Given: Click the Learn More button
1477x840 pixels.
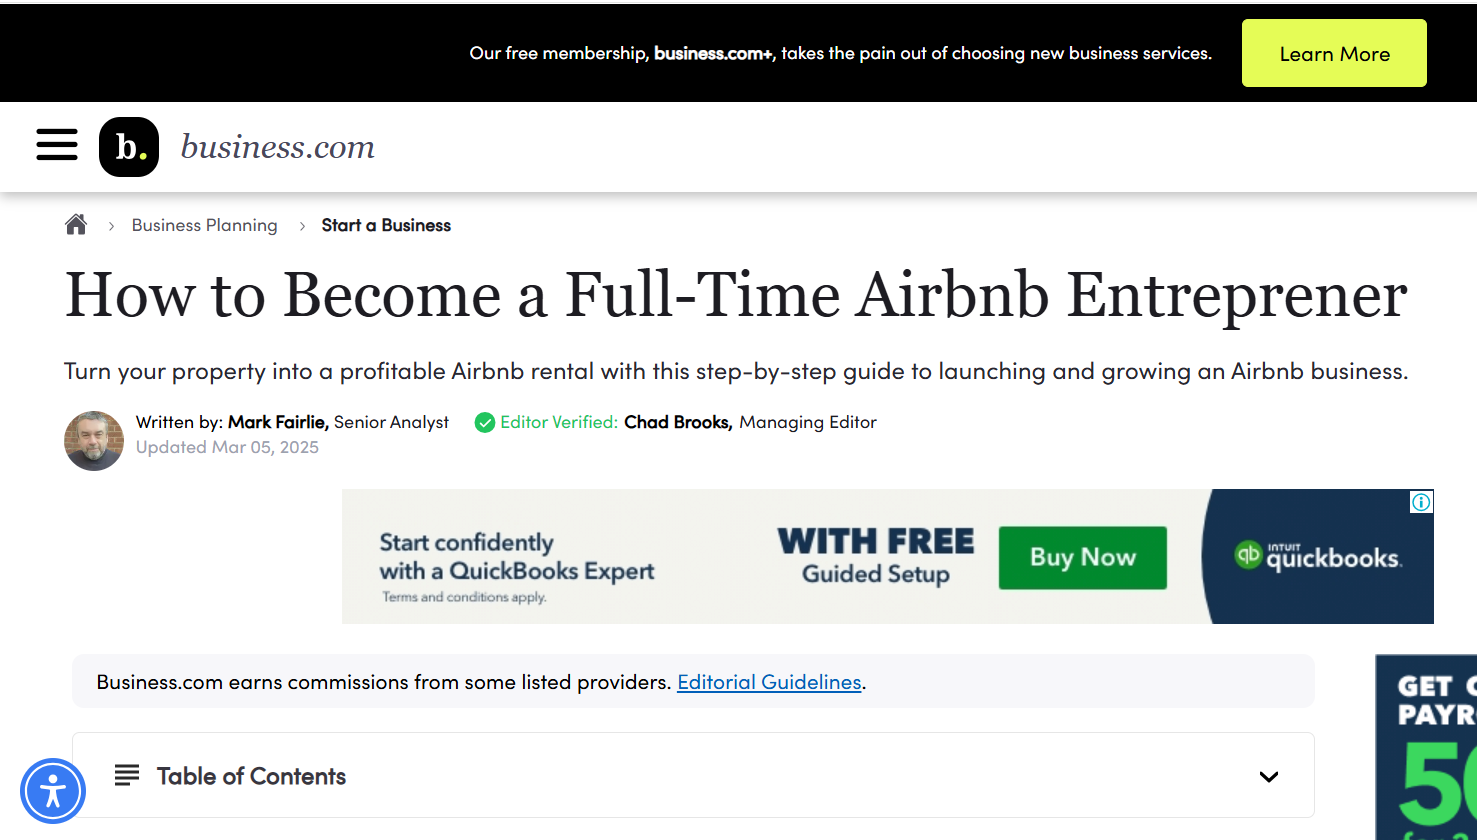Looking at the screenshot, I should click(x=1334, y=53).
